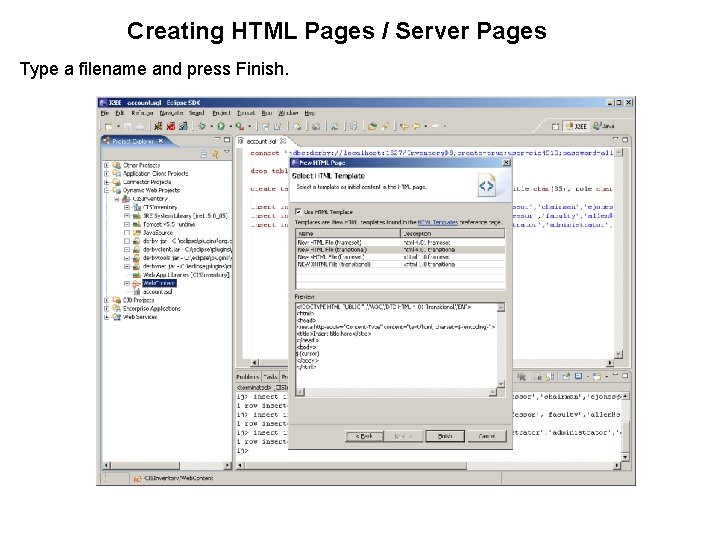The width and height of the screenshot is (720, 540).
Task: Click the External Tools run icon
Action: pyautogui.click(x=239, y=126)
